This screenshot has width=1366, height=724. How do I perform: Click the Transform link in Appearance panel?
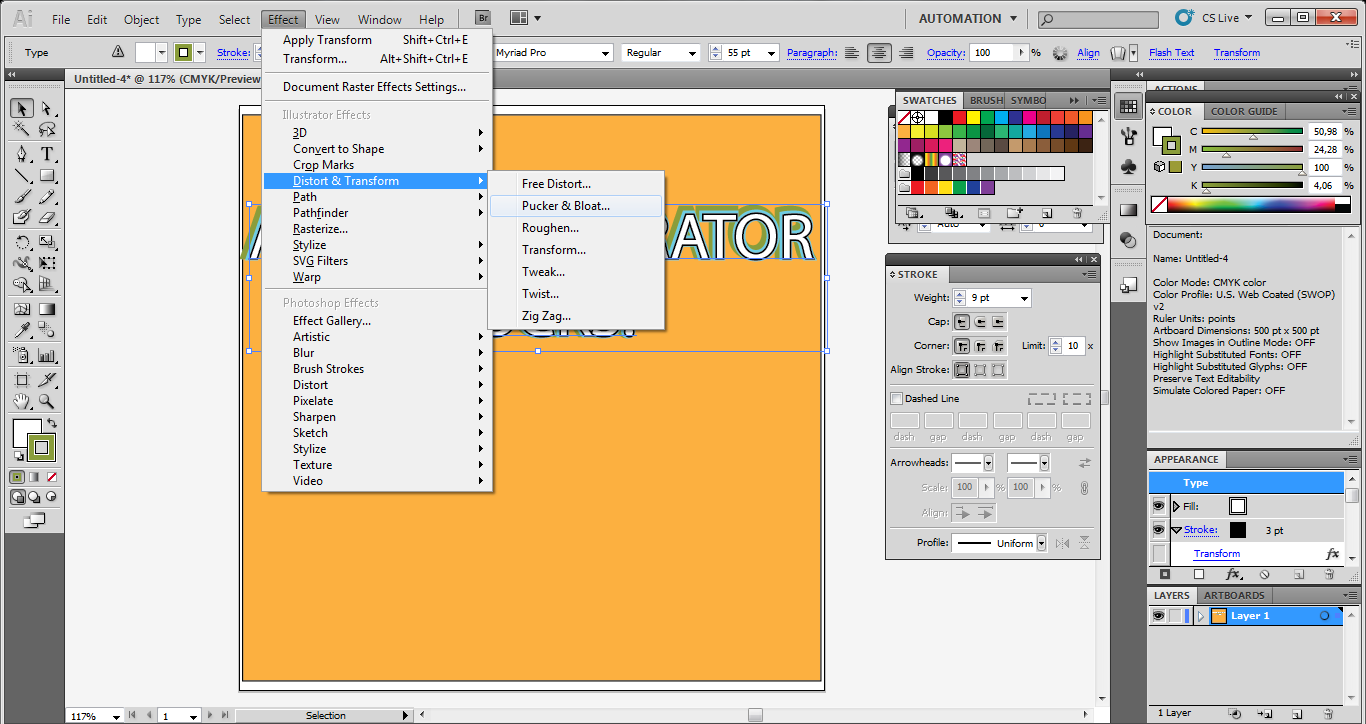(x=1216, y=554)
